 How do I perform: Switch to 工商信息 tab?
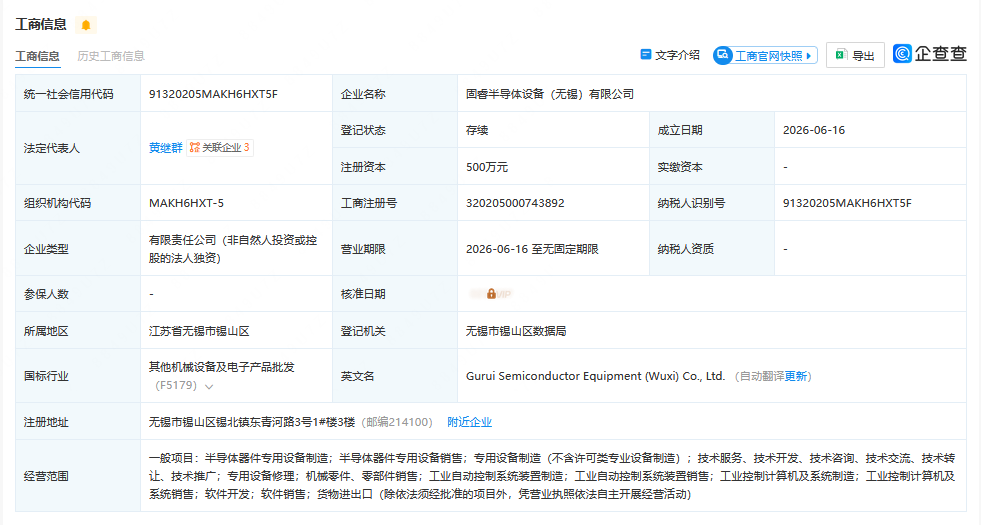38,56
